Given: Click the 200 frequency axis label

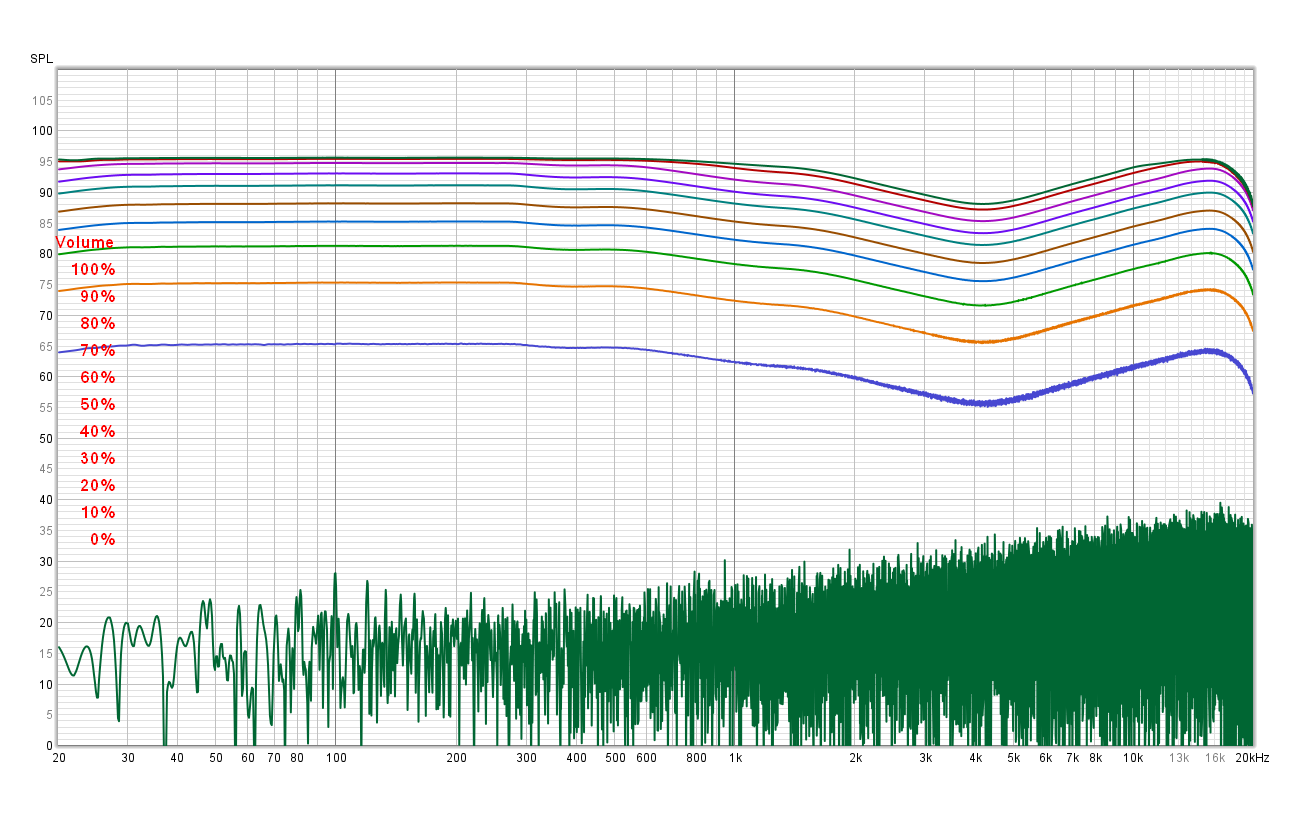Looking at the screenshot, I should click(456, 758).
